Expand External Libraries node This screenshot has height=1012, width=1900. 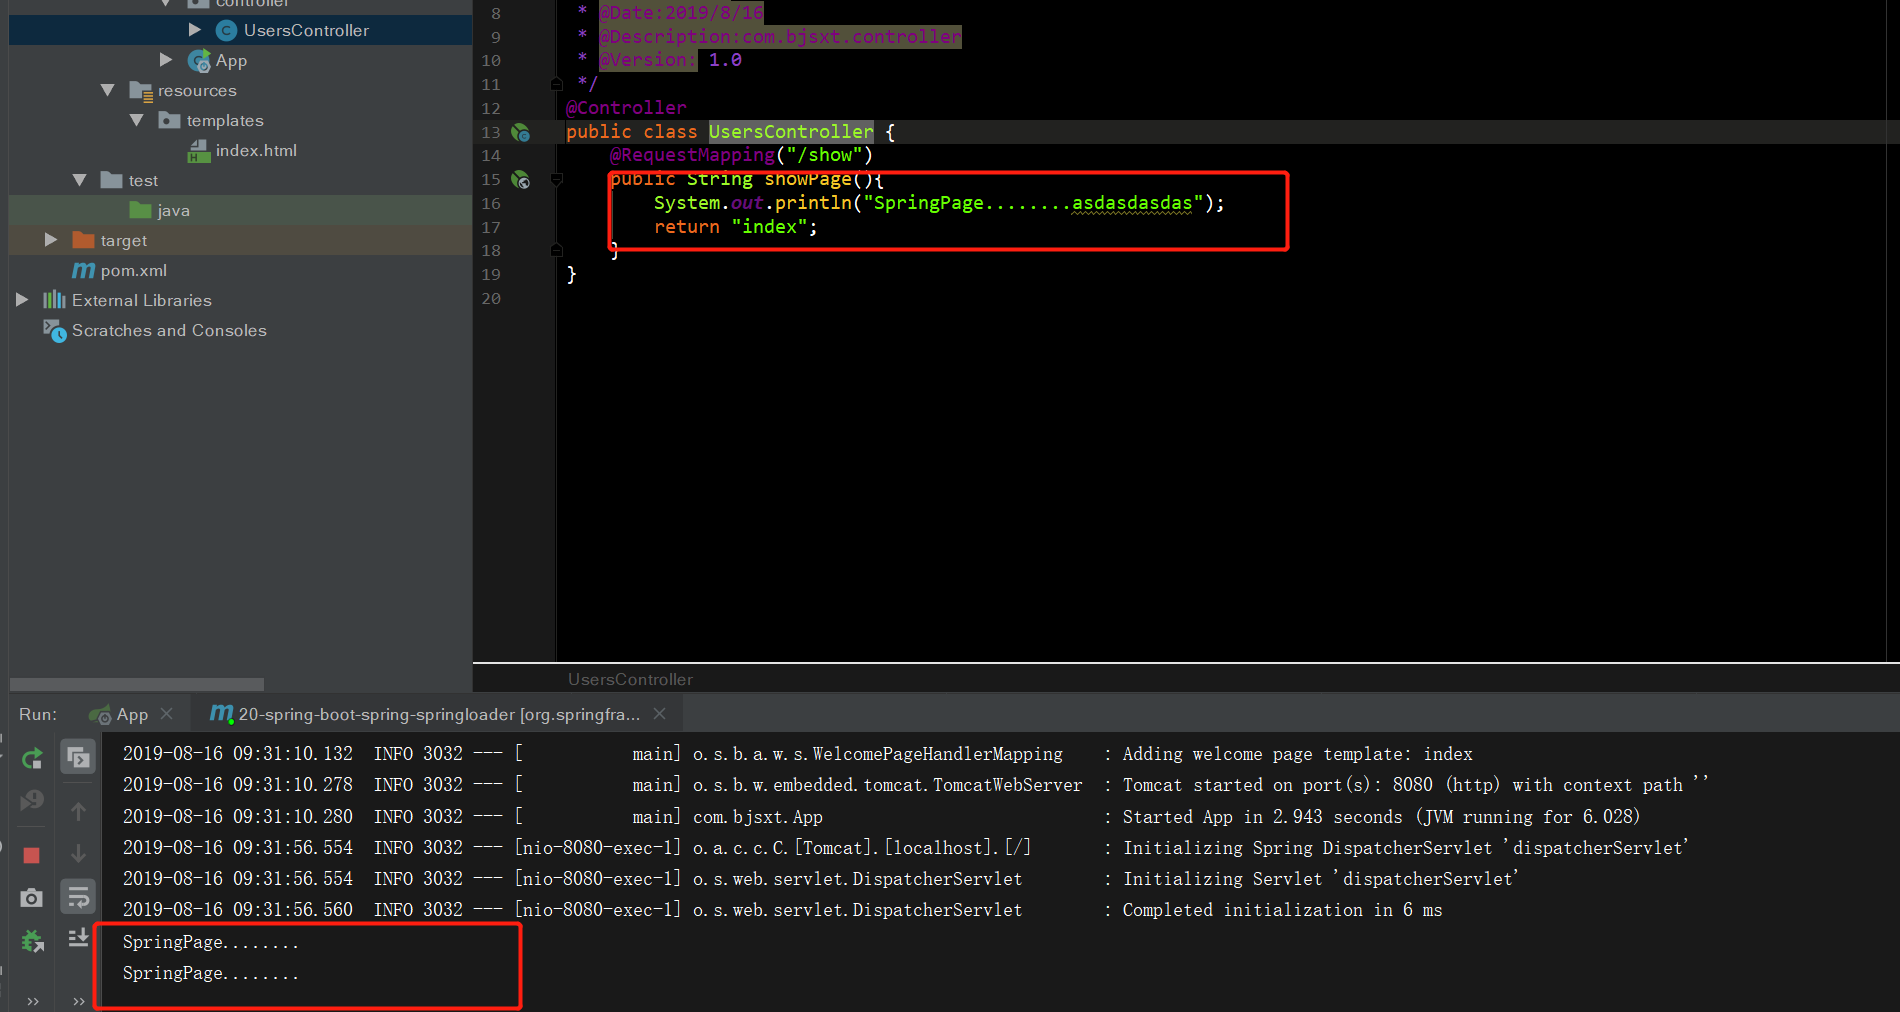click(22, 300)
